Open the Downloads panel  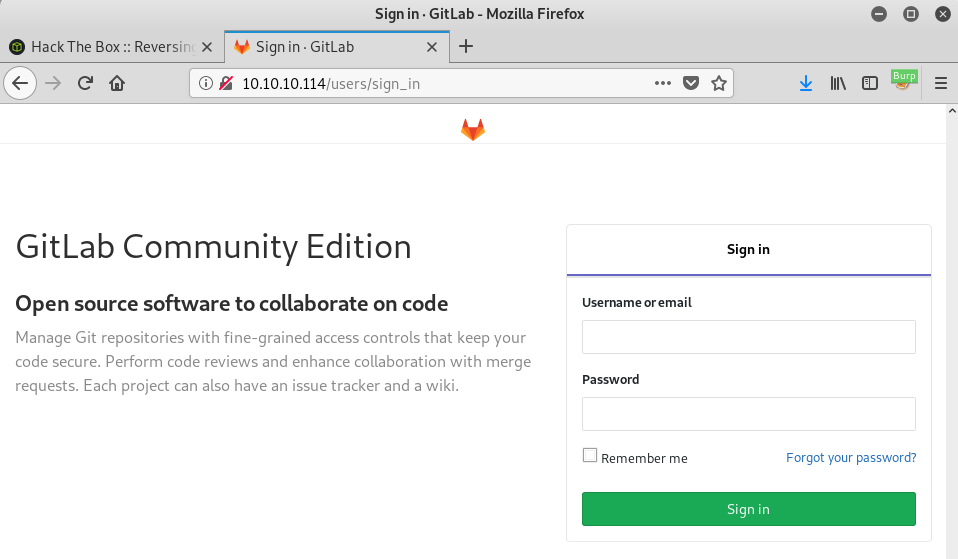[x=806, y=83]
